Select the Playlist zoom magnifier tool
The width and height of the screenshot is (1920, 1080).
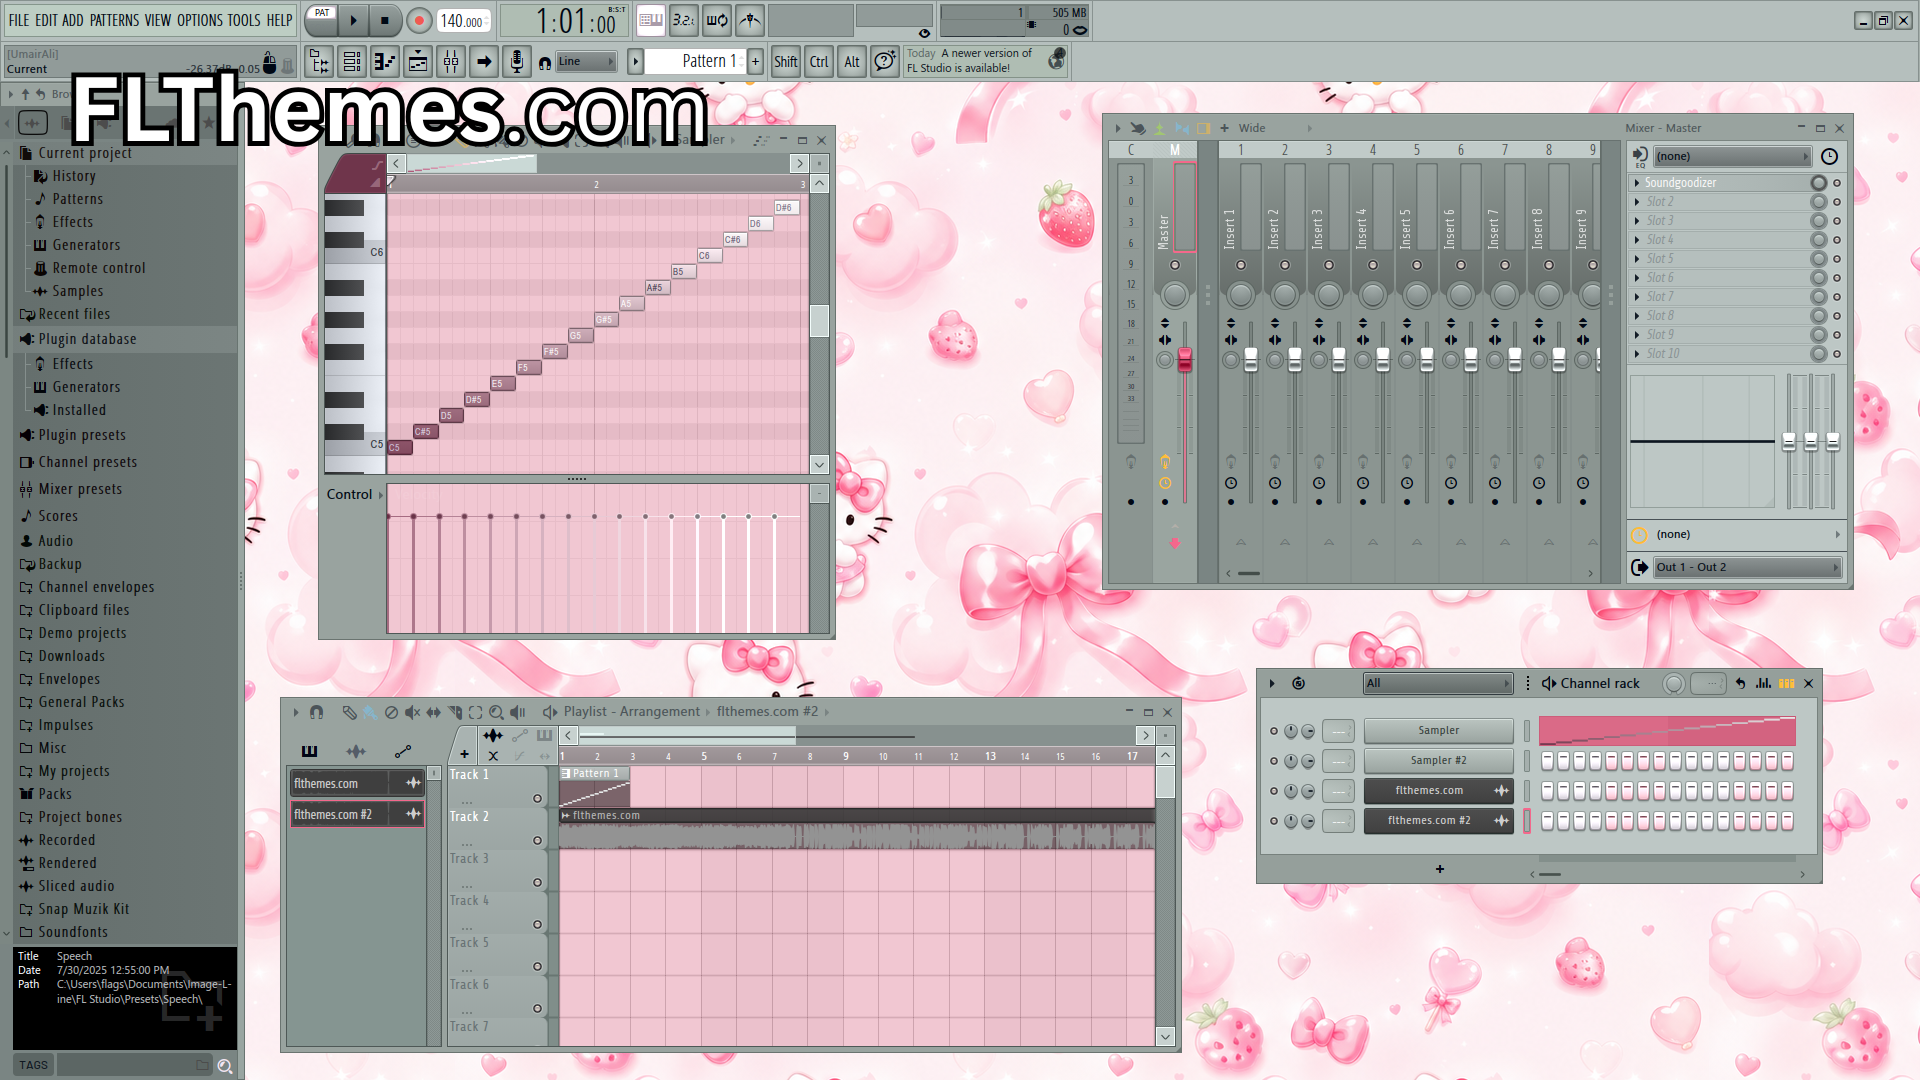coord(496,712)
